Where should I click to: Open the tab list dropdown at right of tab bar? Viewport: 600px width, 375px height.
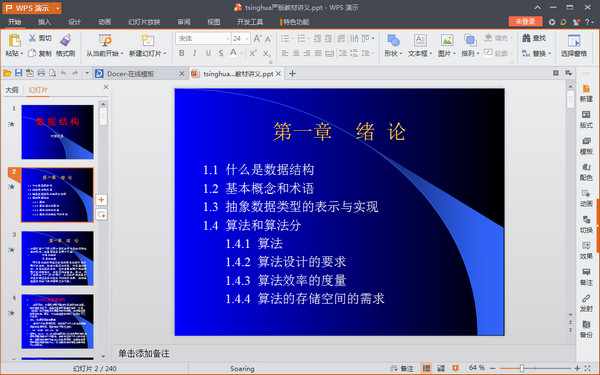point(569,73)
